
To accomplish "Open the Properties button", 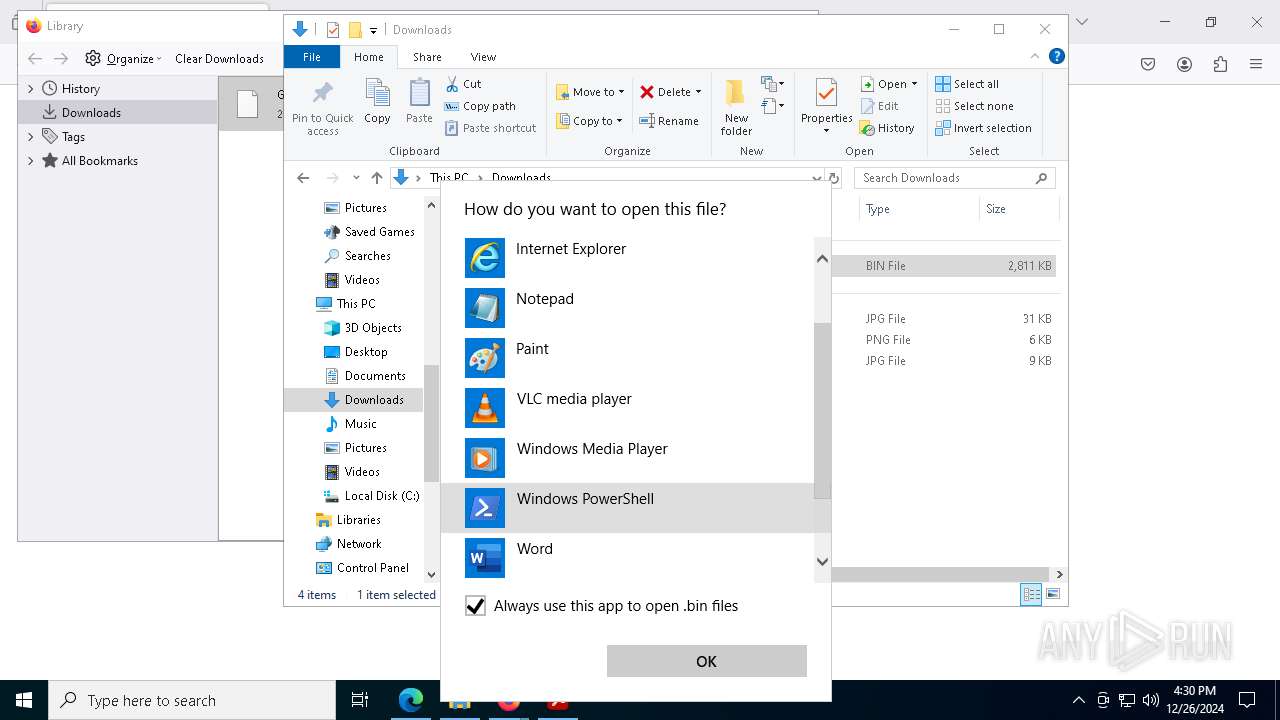I will point(826,108).
